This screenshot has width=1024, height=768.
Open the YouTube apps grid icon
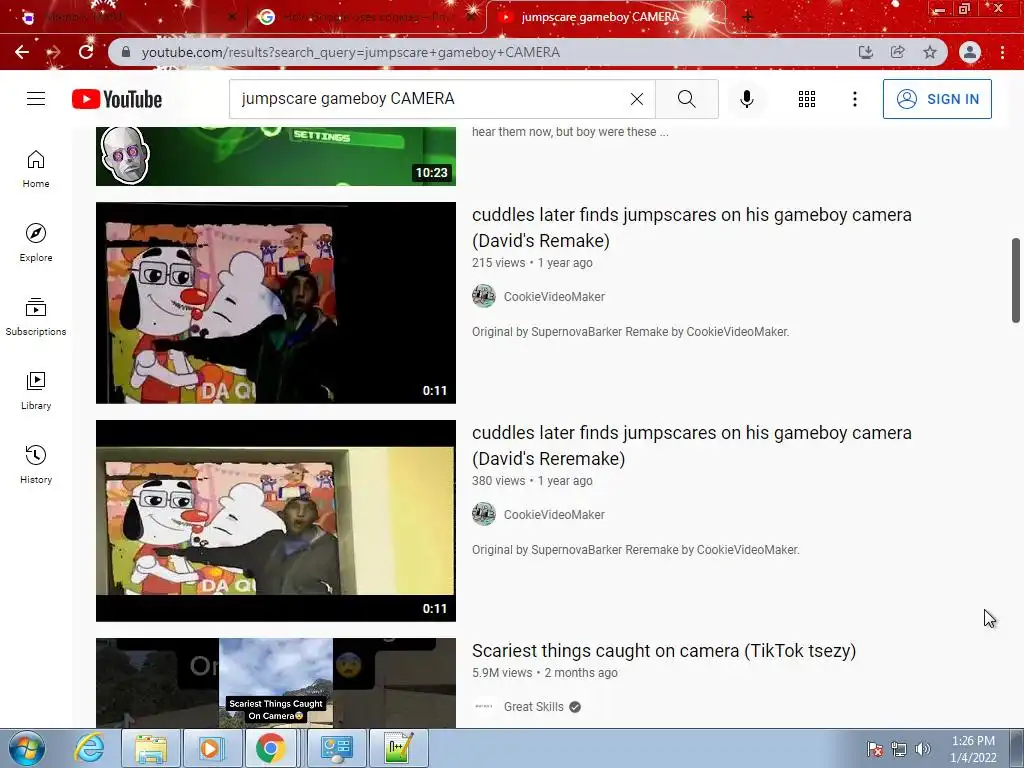coord(807,99)
